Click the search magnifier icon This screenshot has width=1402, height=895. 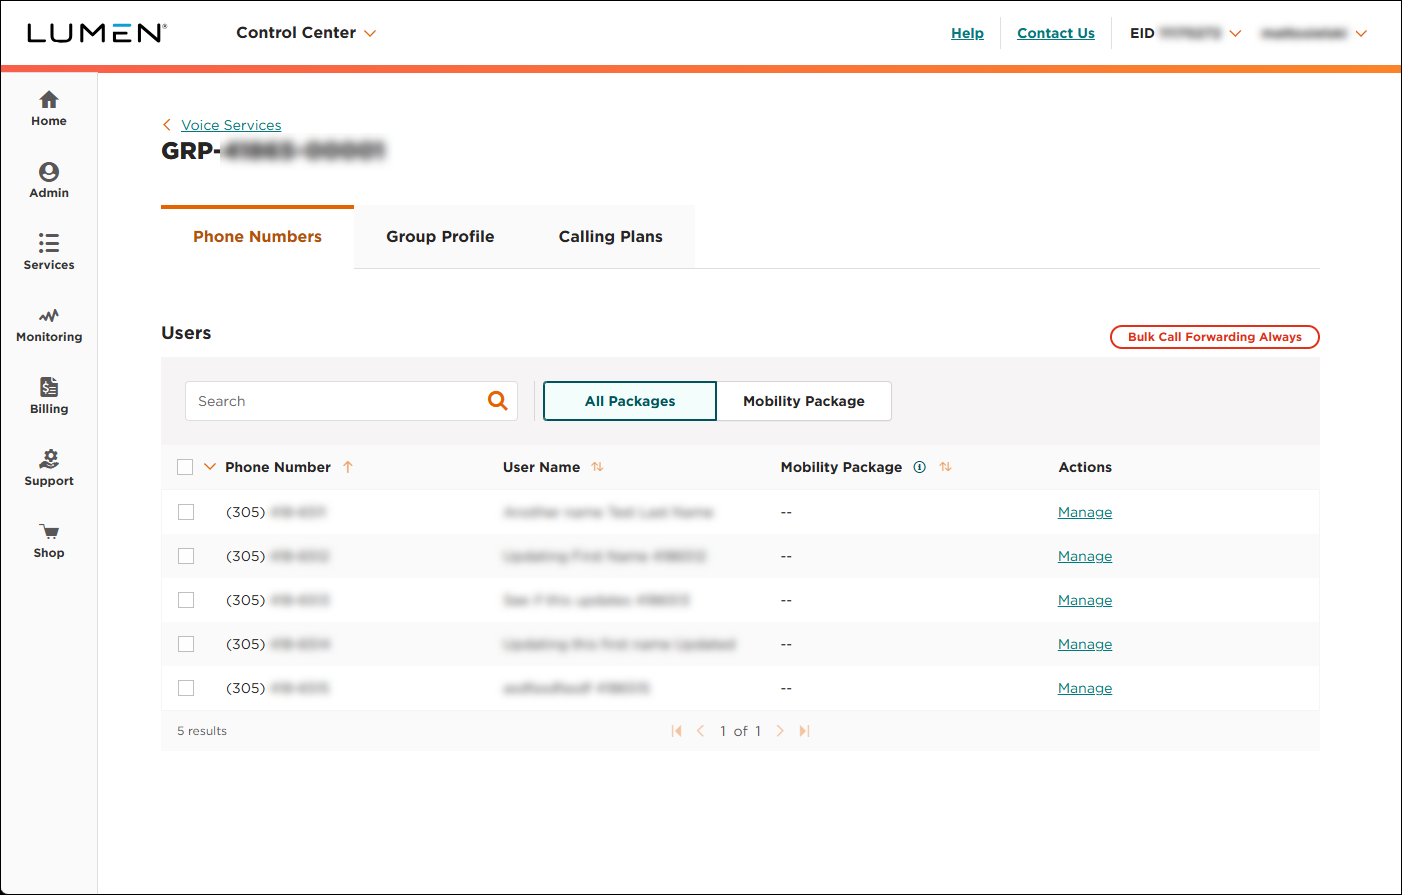click(x=497, y=401)
